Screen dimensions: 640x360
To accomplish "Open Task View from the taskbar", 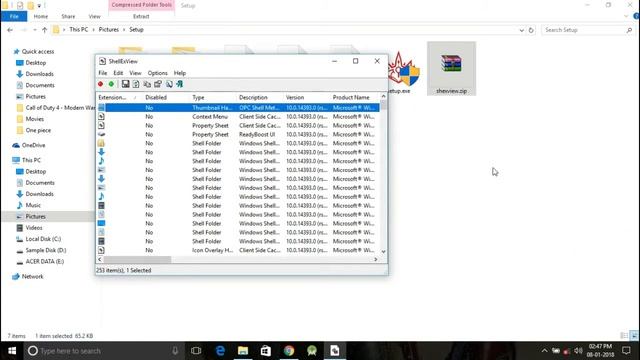I will click(x=196, y=351).
